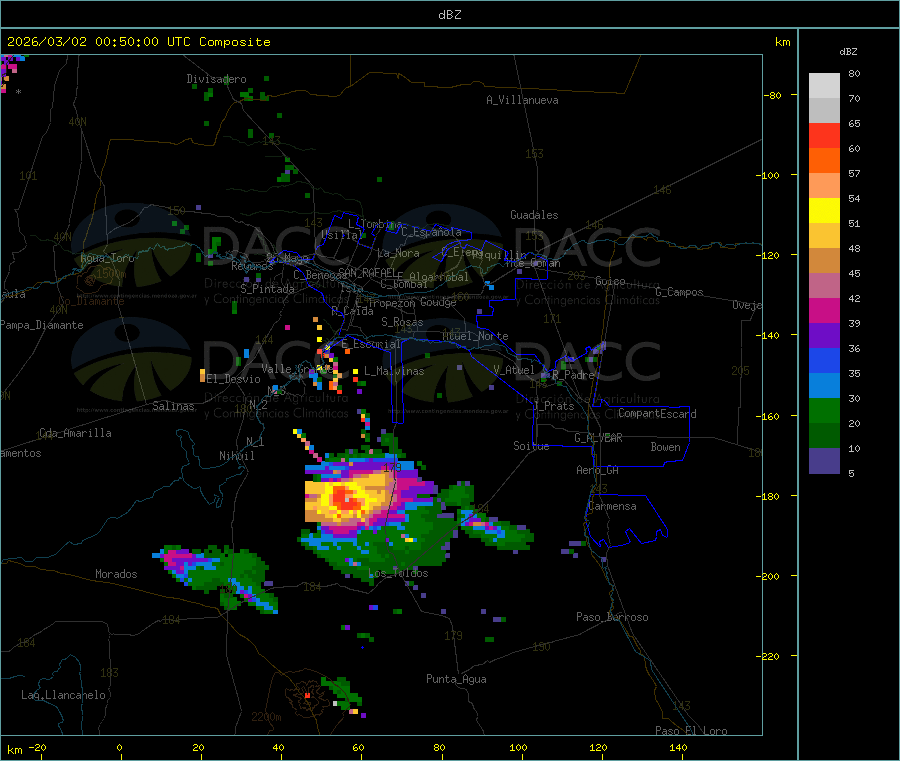Select the Bowen label

tap(666, 447)
